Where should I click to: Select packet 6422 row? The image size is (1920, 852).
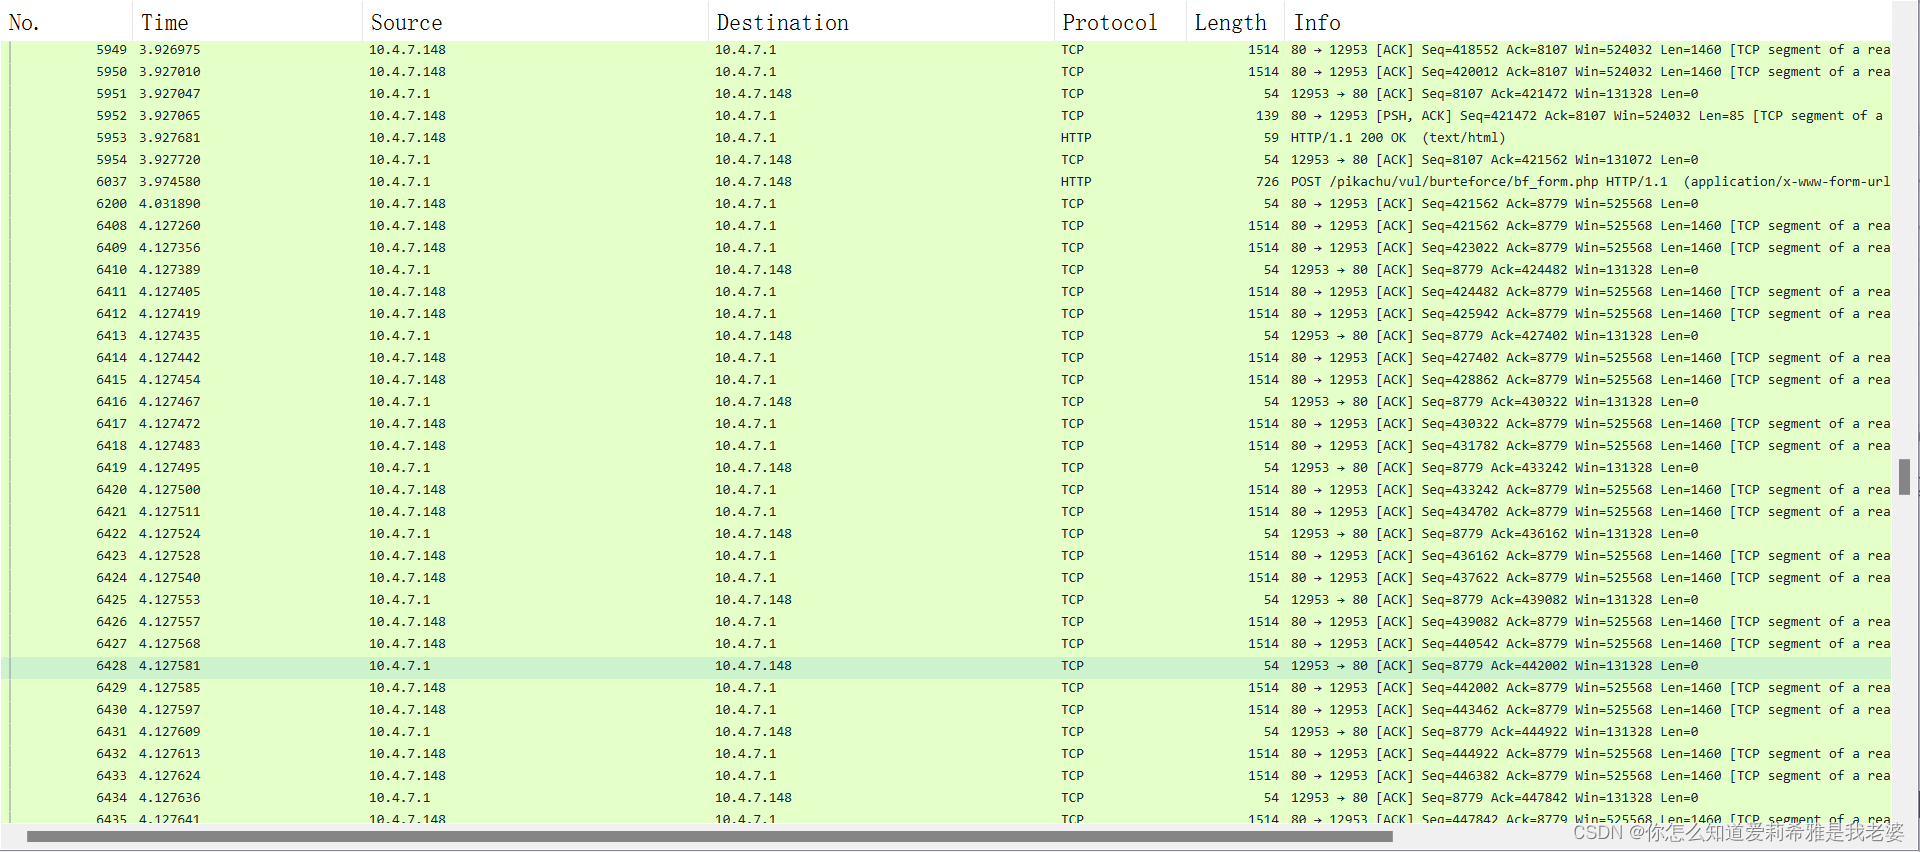(x=945, y=534)
